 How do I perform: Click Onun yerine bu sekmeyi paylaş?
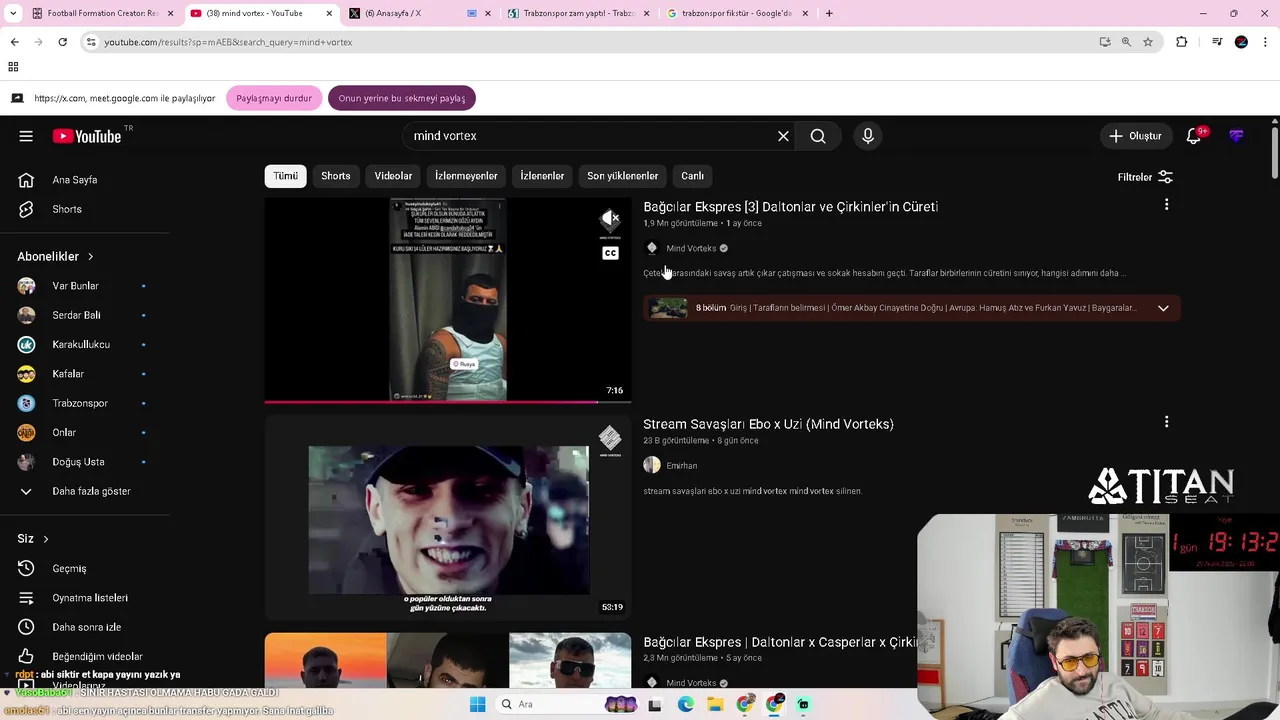pyautogui.click(x=401, y=98)
